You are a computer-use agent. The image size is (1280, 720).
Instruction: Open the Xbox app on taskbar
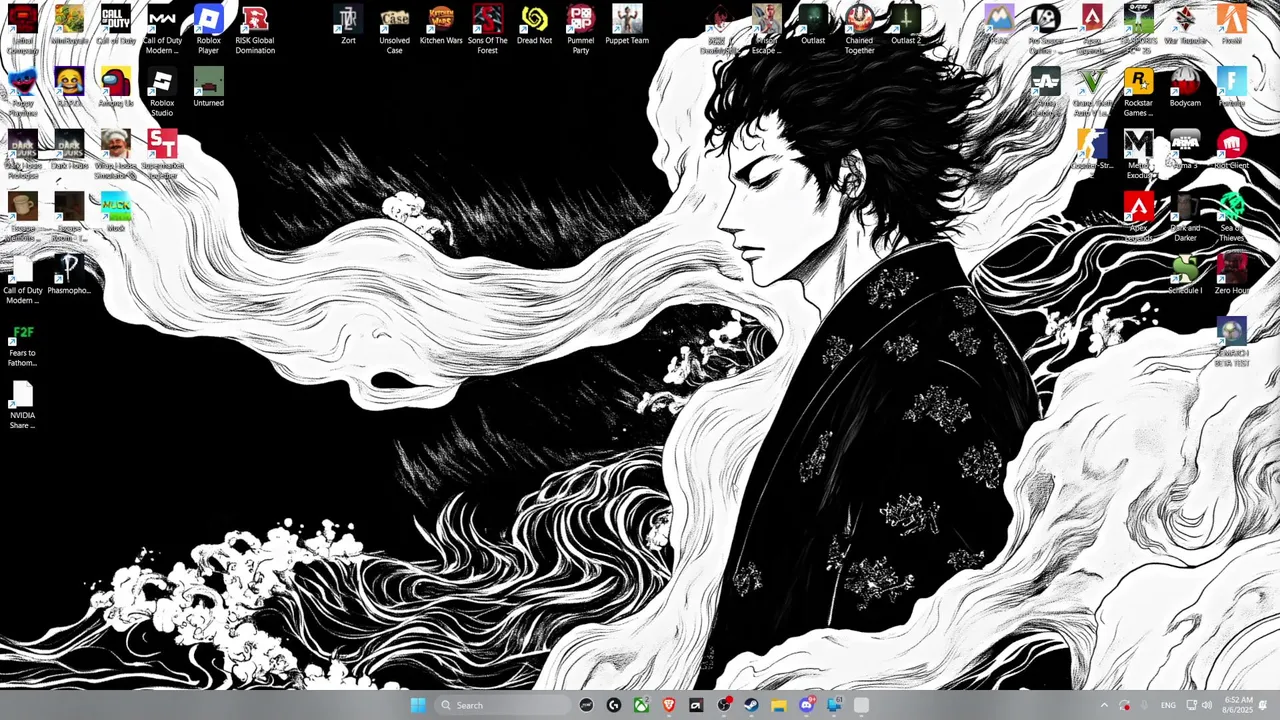[641, 705]
